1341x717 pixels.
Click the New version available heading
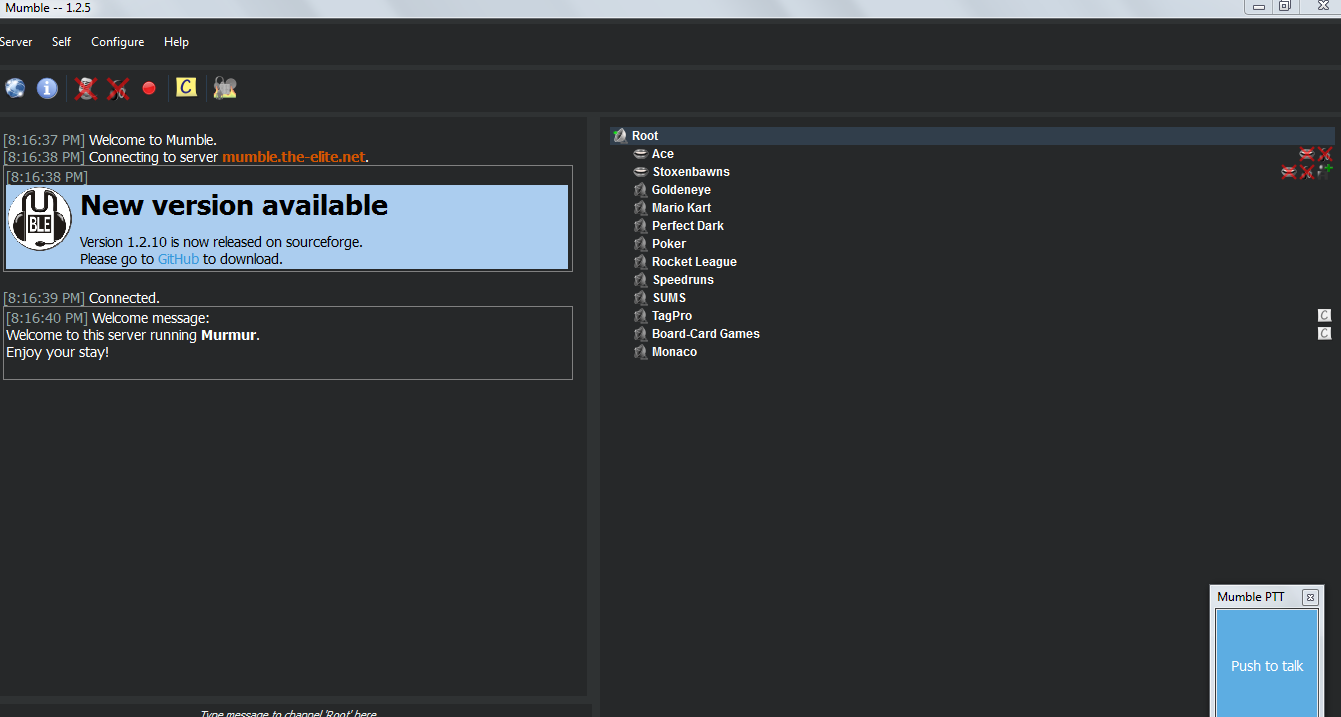coord(234,205)
